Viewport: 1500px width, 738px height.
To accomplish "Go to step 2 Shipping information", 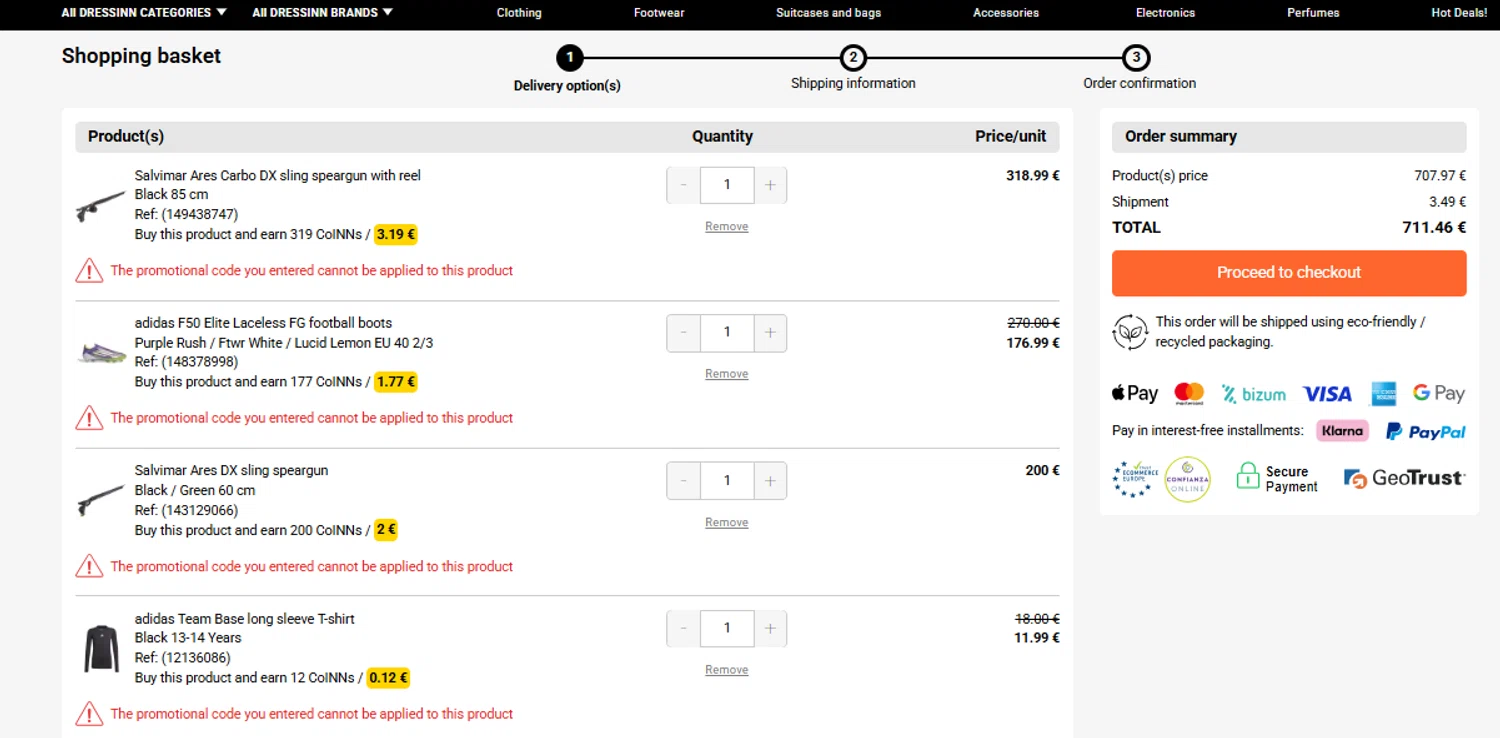I will click(853, 58).
